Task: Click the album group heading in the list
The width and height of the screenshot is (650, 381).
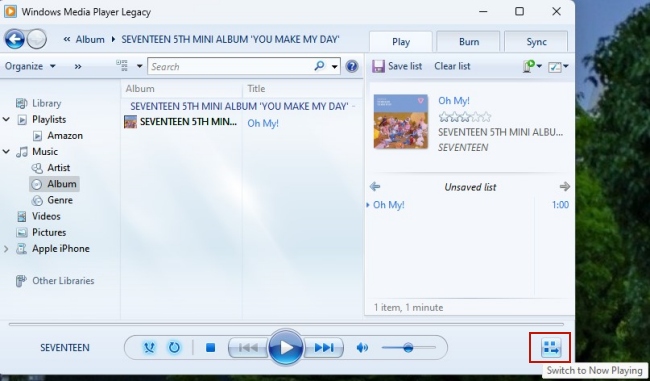Action: 239,106
